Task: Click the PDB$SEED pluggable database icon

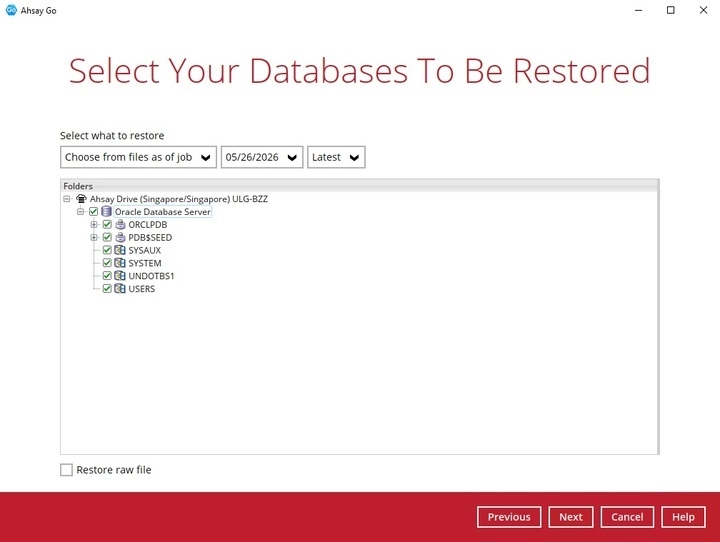Action: point(120,237)
